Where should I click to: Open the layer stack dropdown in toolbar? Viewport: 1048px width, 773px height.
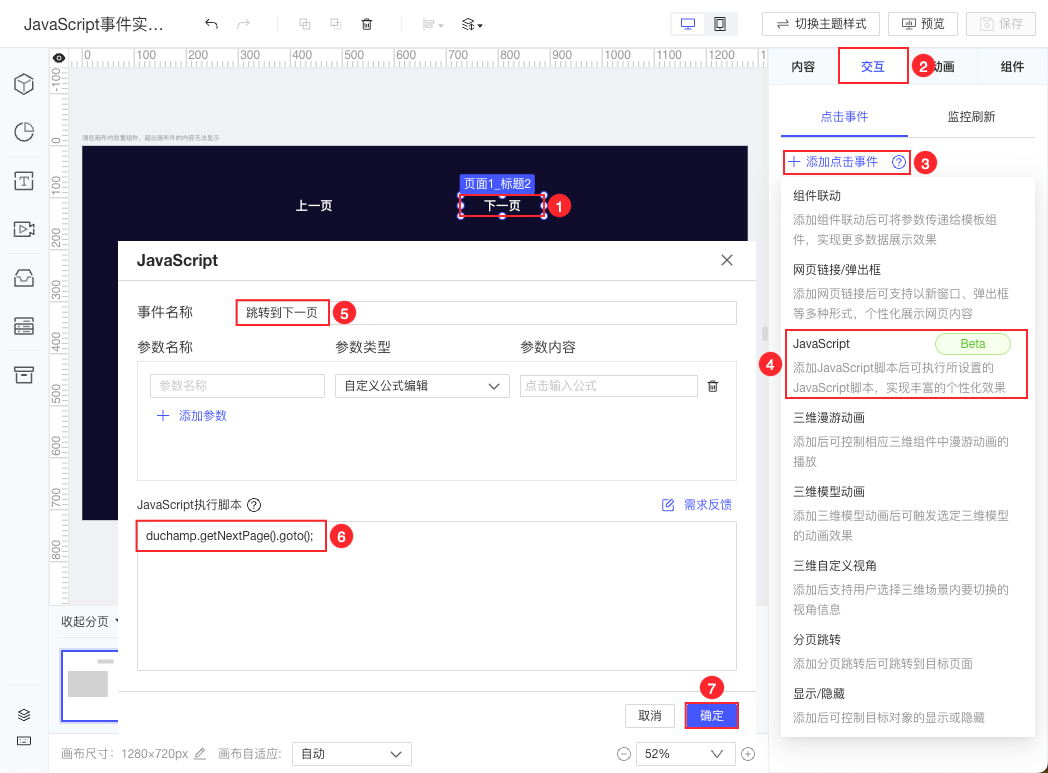(472, 25)
